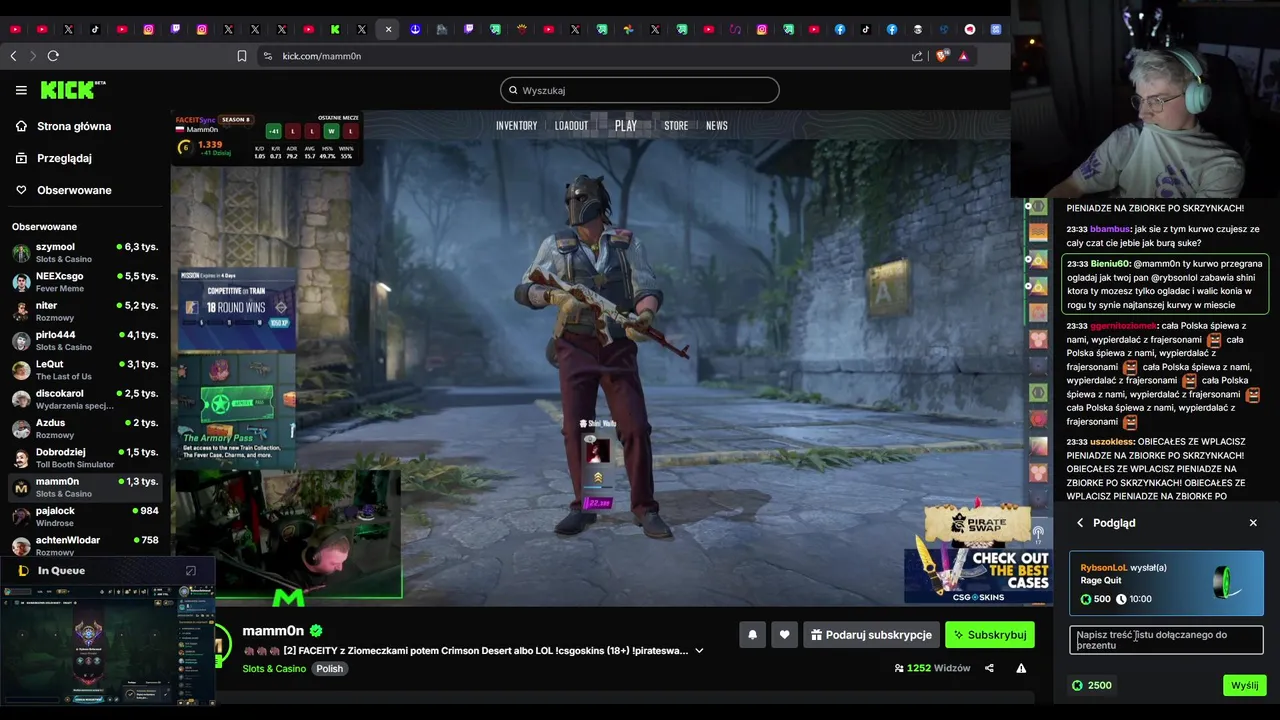Click the Subskrybuj button
Image resolution: width=1280 pixels, height=720 pixels.
(x=990, y=634)
